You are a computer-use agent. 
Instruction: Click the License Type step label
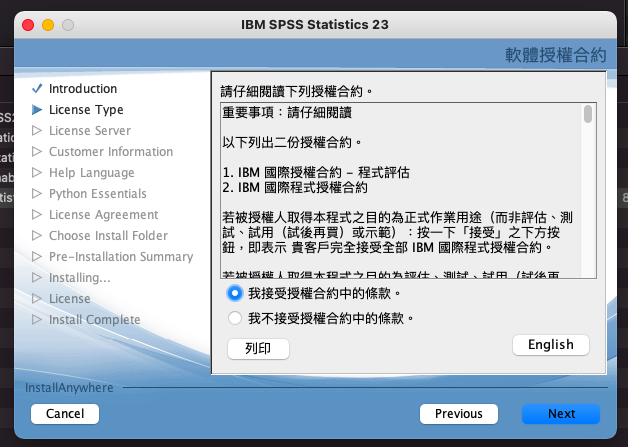(x=86, y=110)
